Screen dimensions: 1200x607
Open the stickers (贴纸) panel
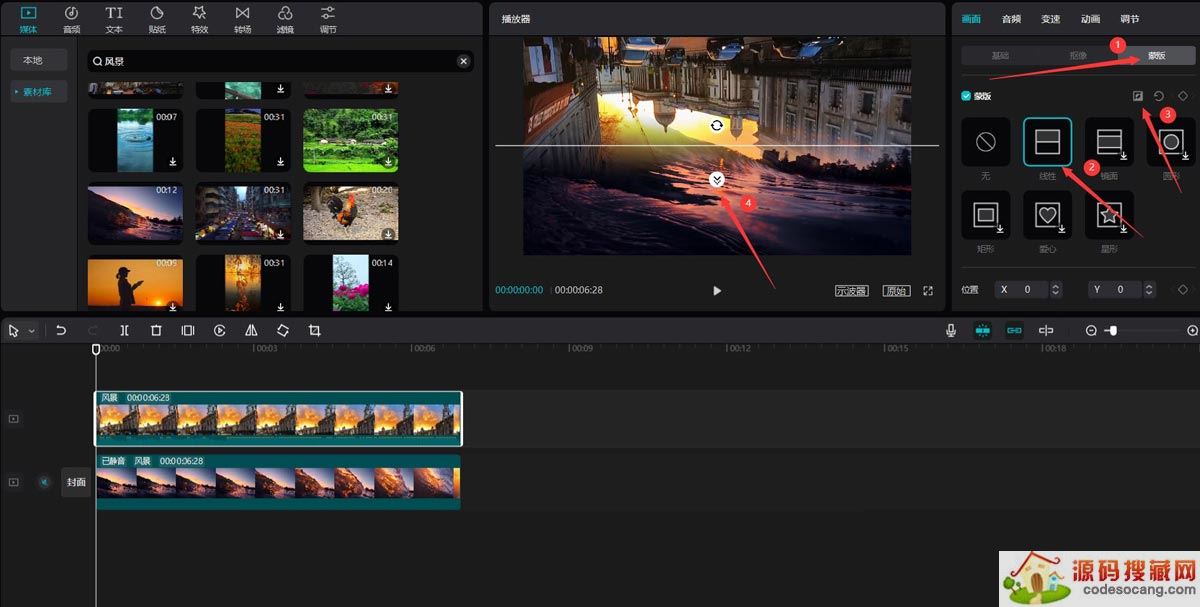[157, 18]
